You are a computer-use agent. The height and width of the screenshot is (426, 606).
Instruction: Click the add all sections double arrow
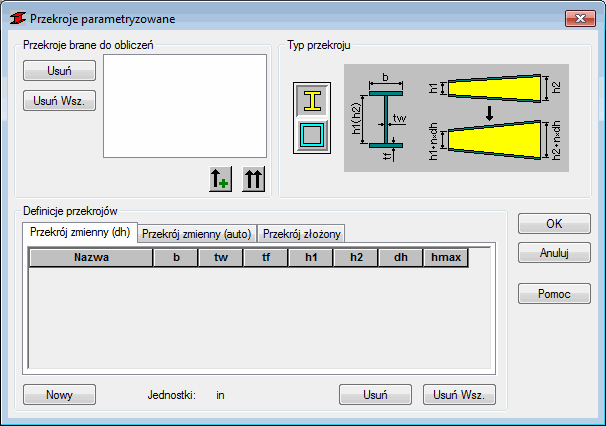(x=254, y=179)
